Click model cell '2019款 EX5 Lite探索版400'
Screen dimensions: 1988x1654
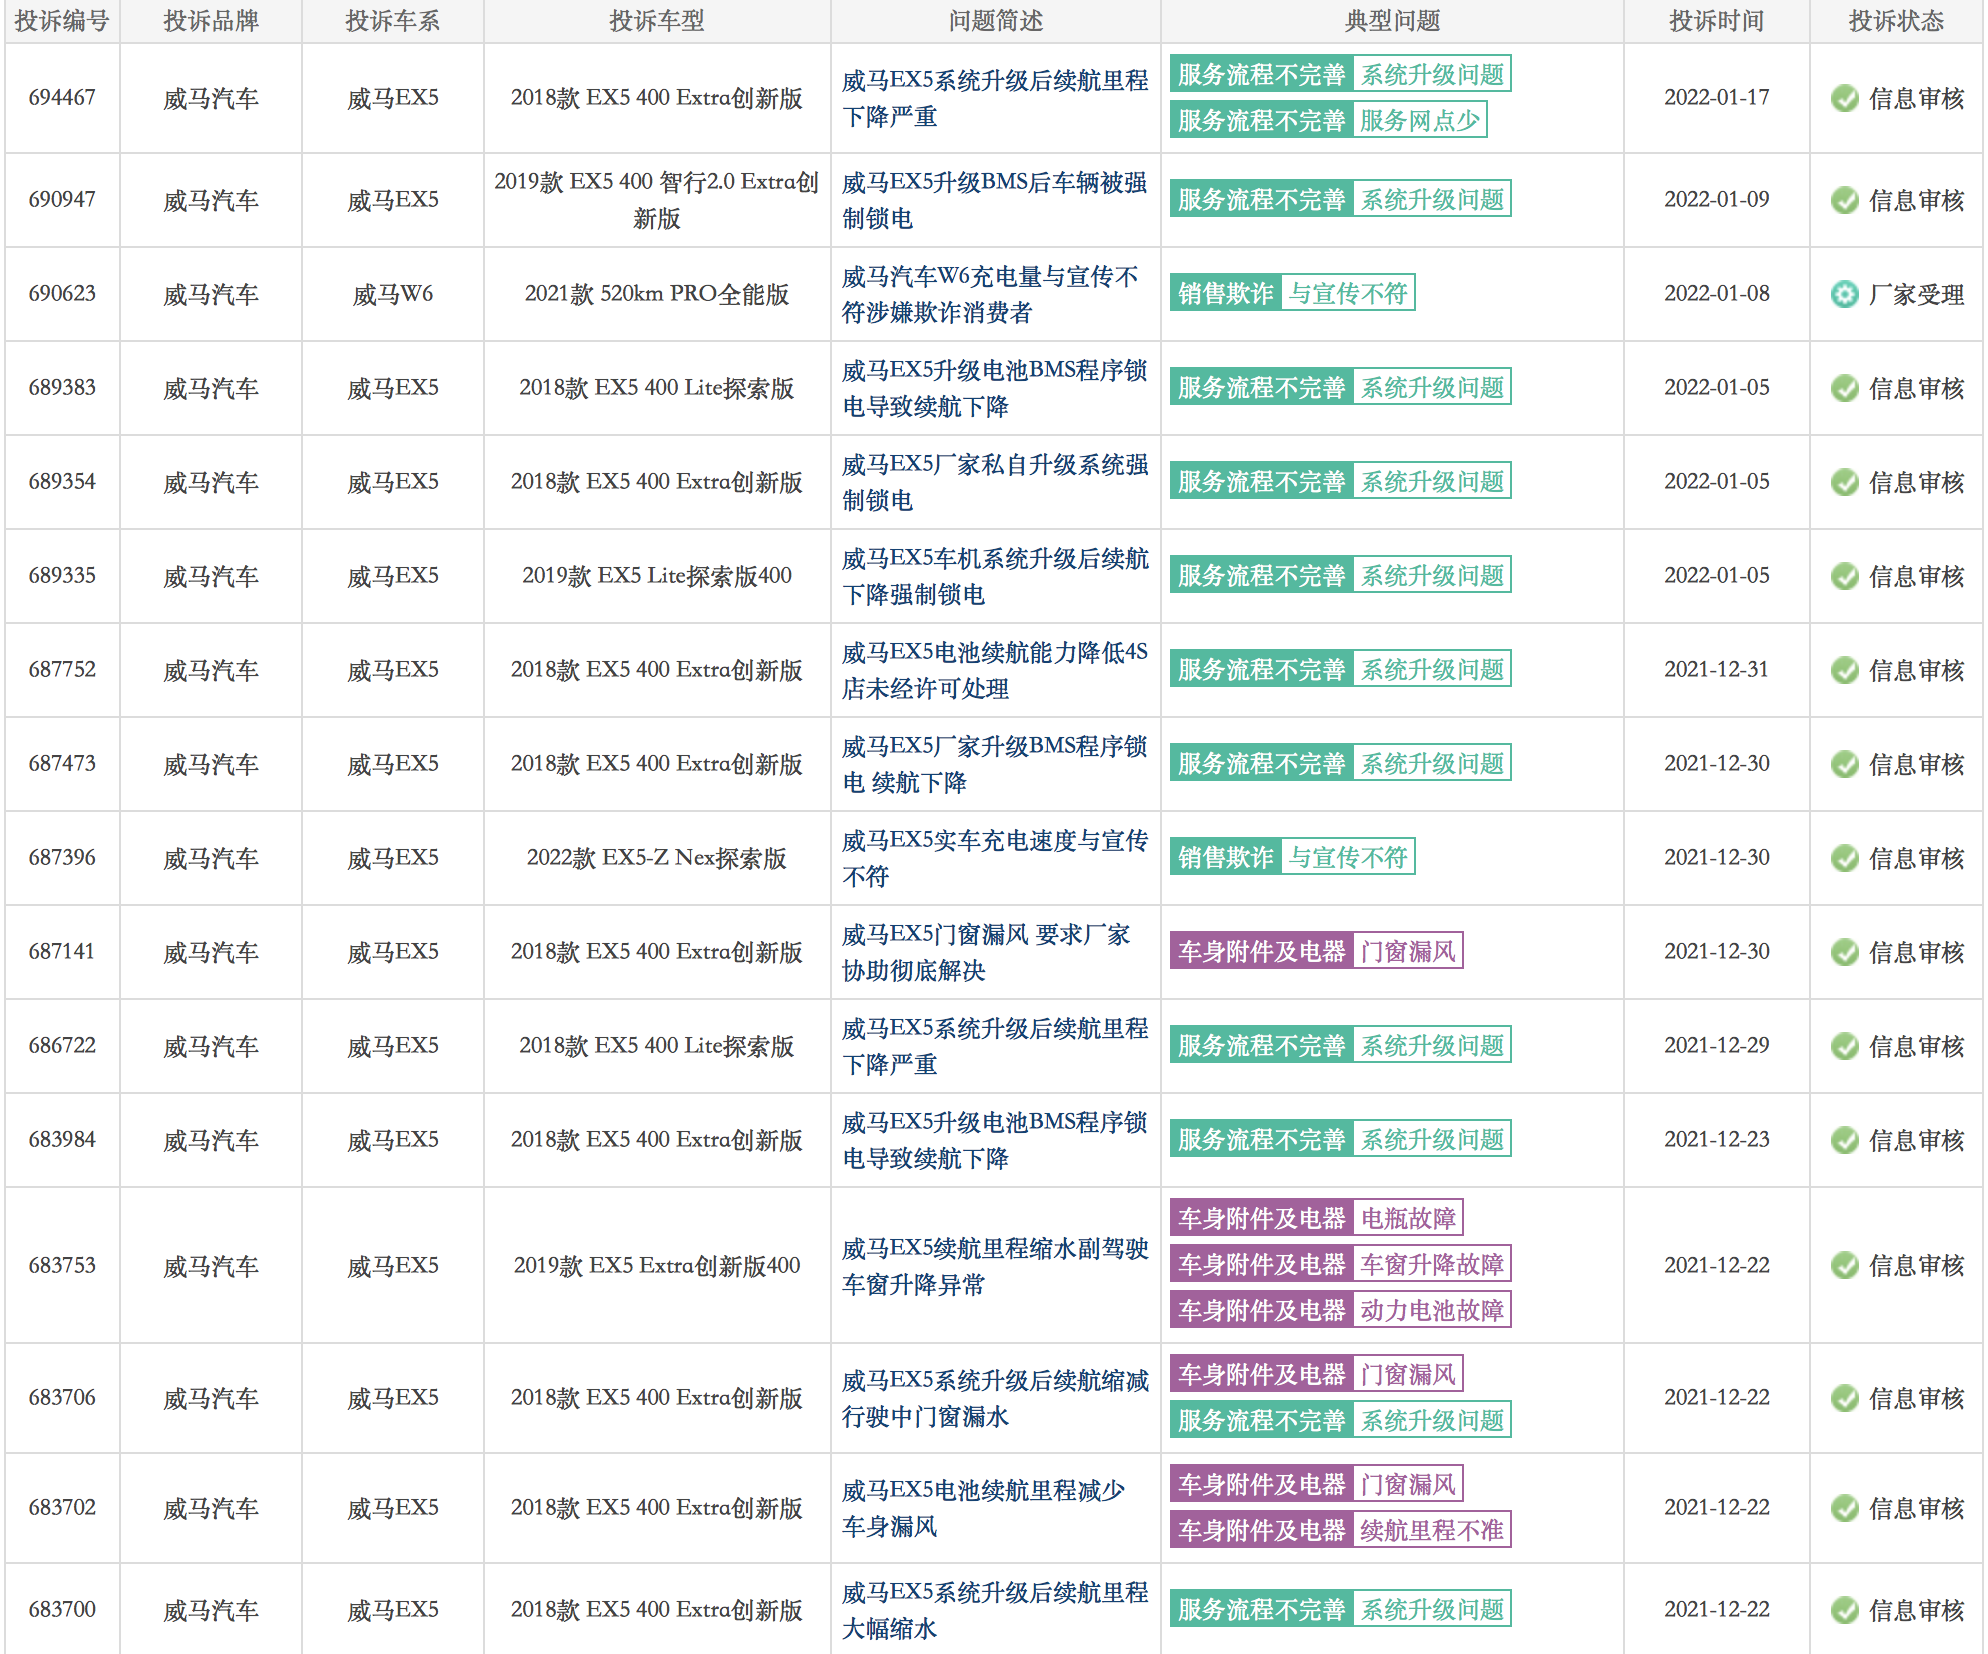point(657,576)
